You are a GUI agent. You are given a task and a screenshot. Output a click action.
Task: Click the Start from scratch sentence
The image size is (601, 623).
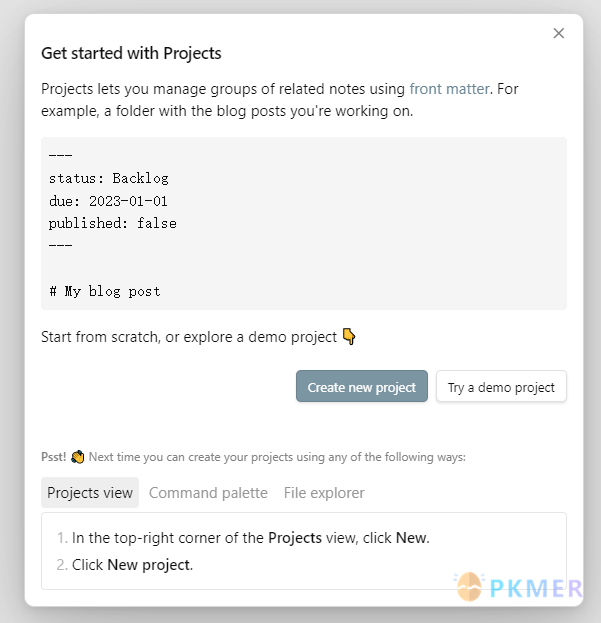[x=189, y=337]
